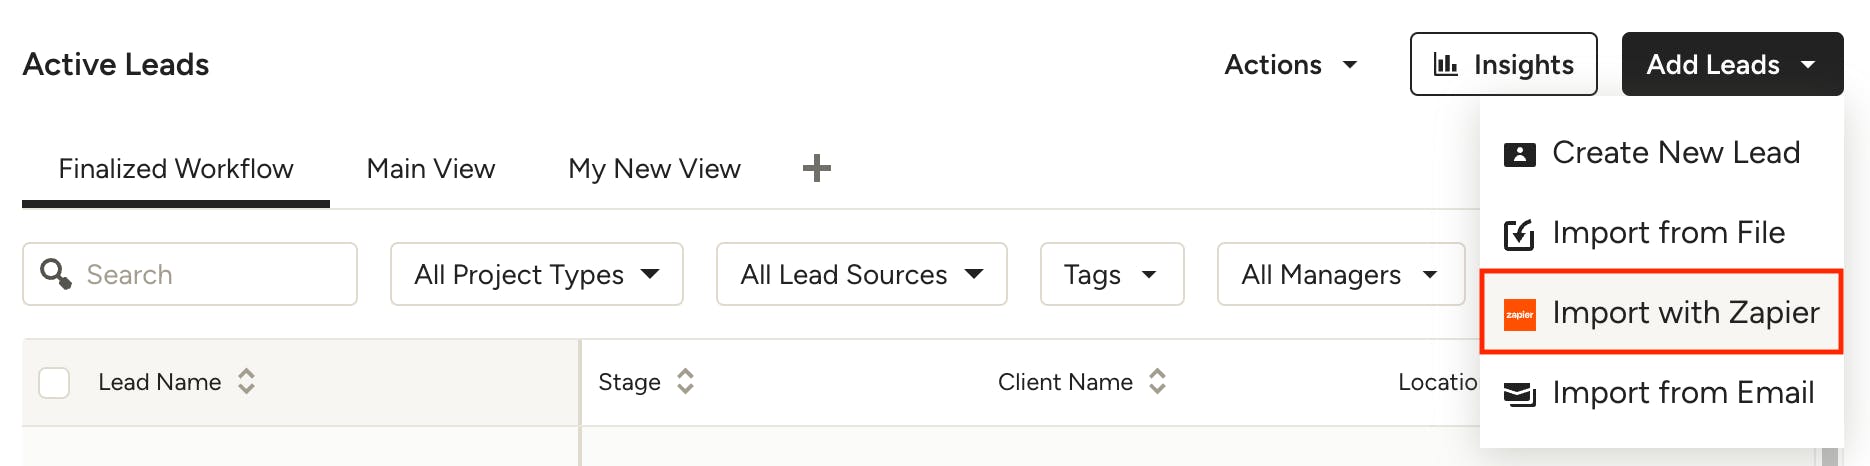Click the orange Zapier logo icon
The width and height of the screenshot is (1870, 466).
tap(1519, 314)
